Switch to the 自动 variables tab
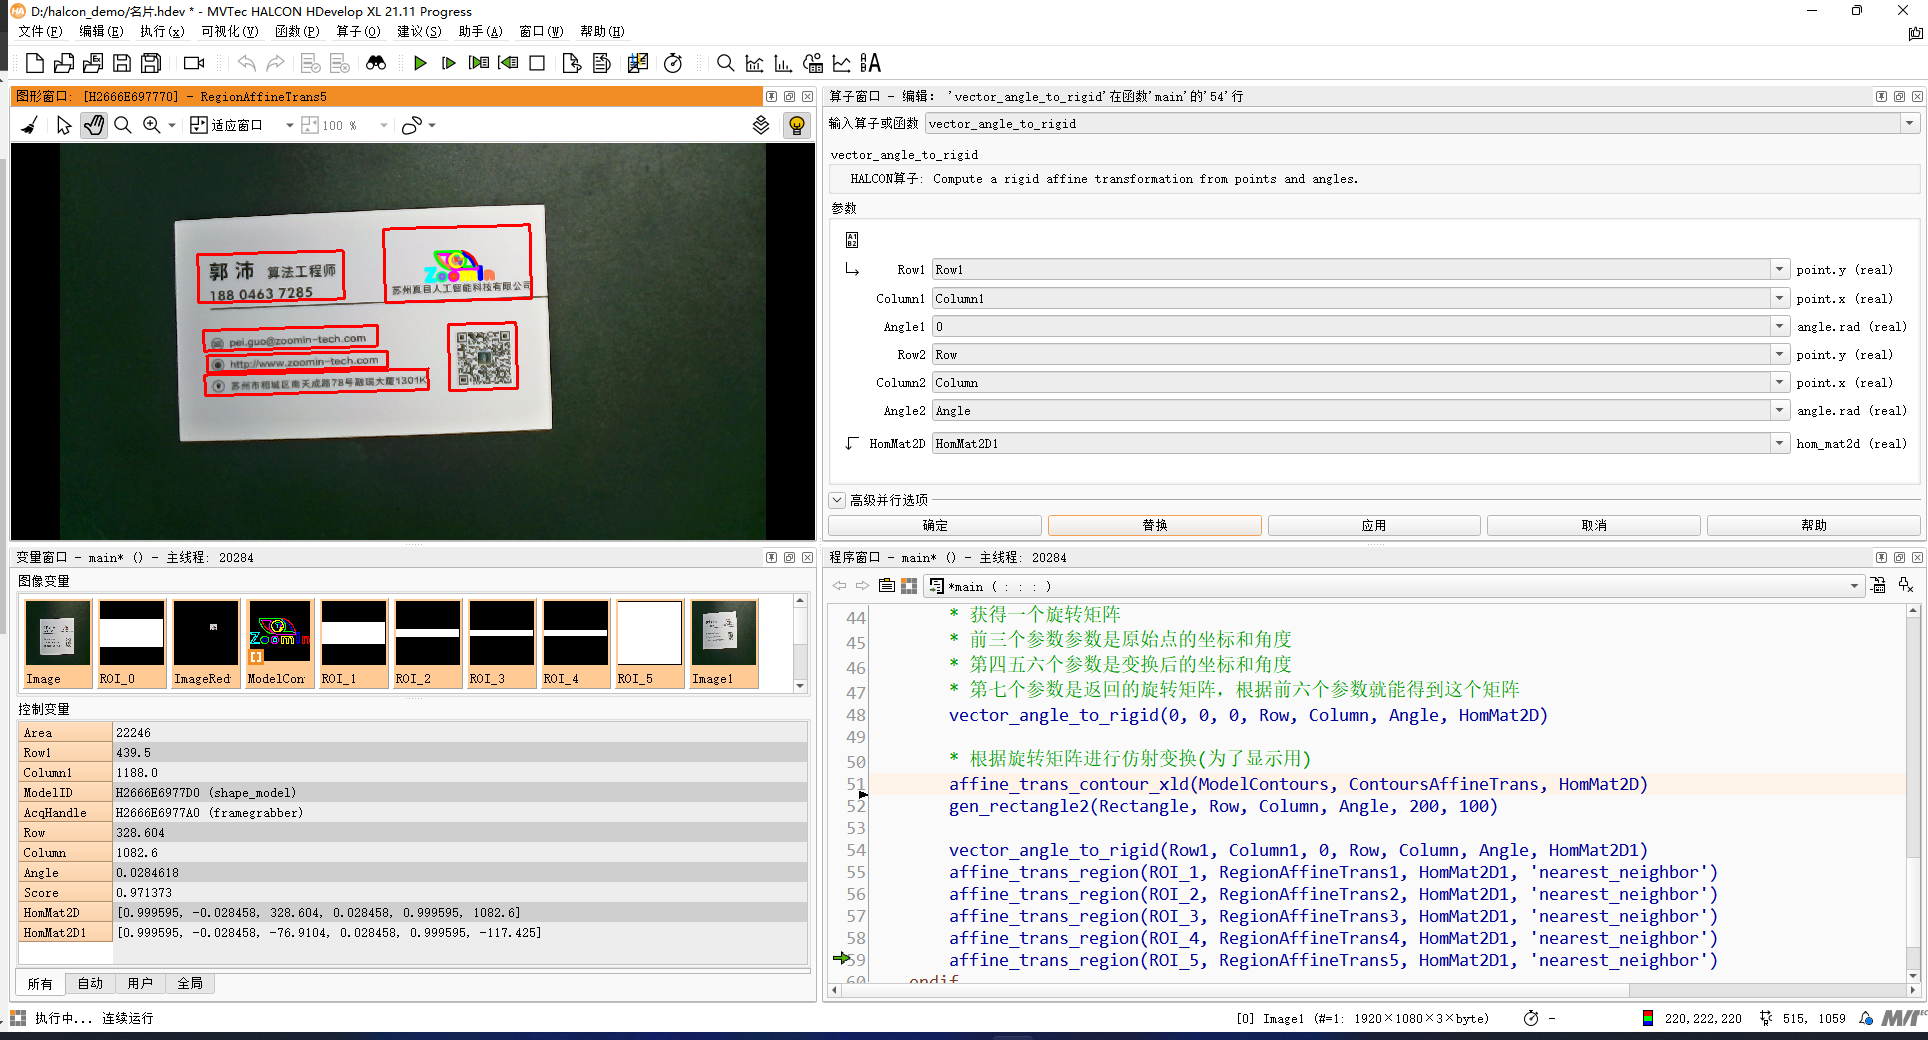This screenshot has height=1040, width=1928. (x=90, y=984)
